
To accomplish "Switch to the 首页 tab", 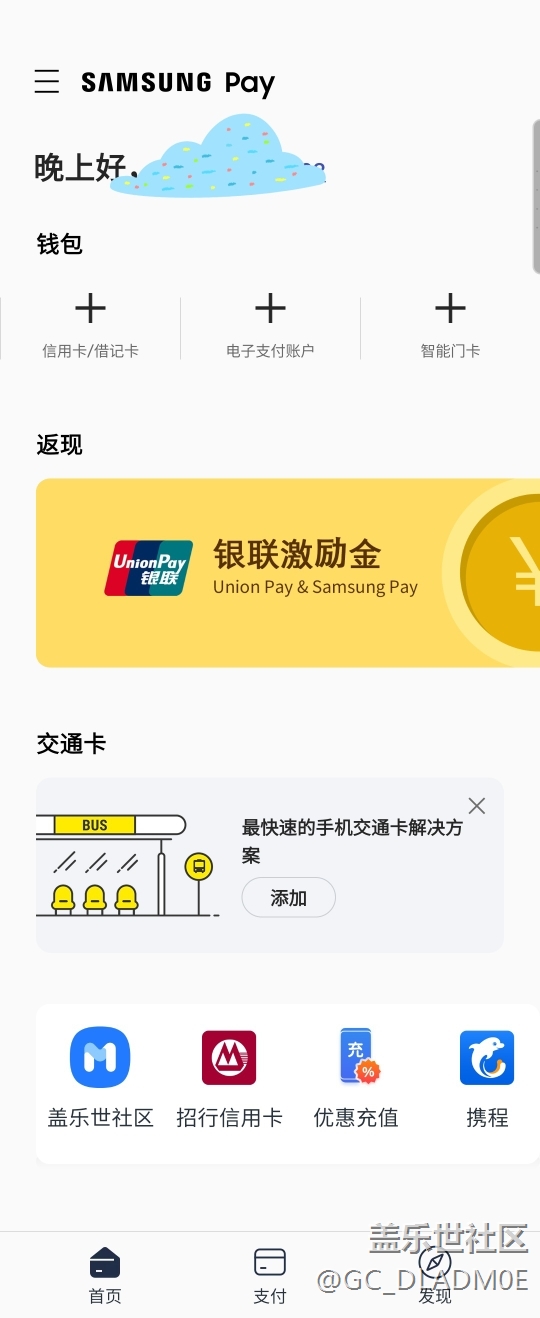I will click(x=105, y=1275).
